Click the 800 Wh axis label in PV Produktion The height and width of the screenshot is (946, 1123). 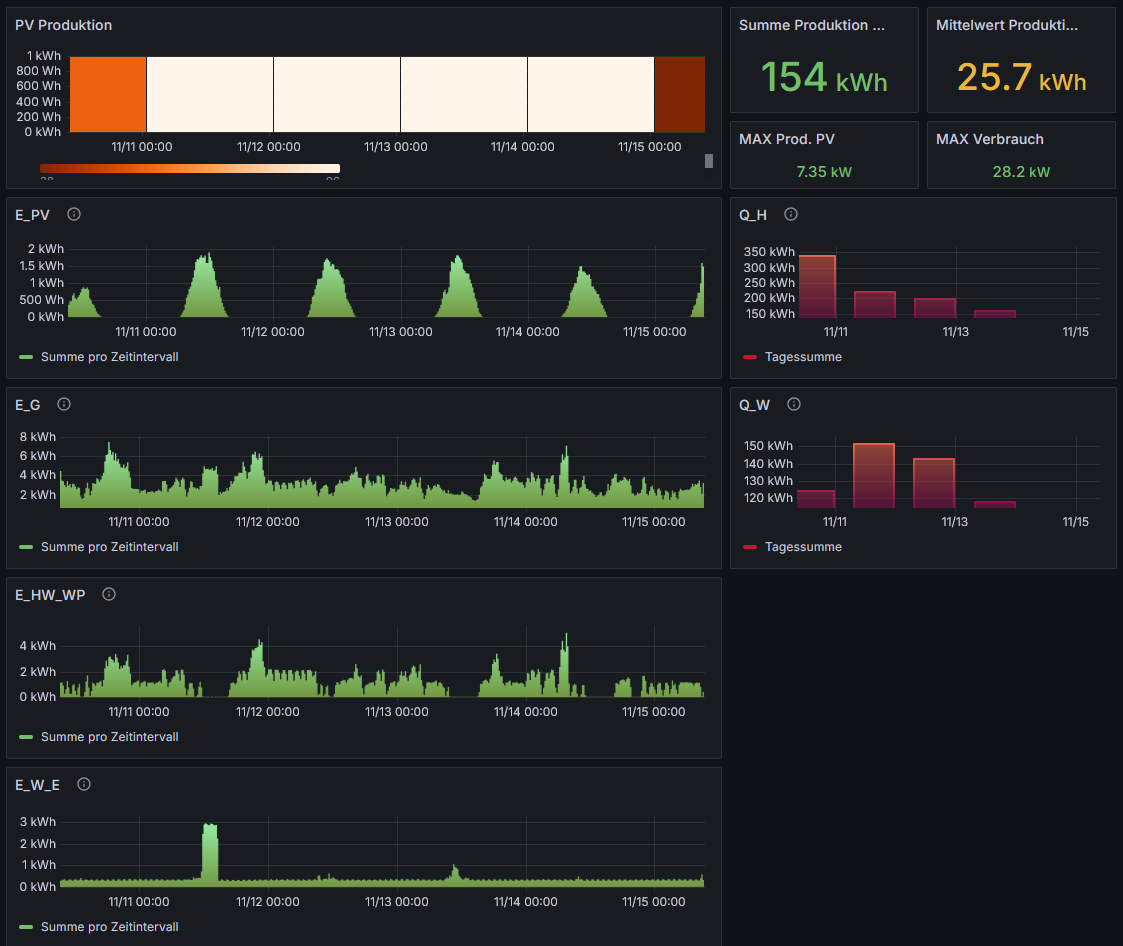(39, 71)
